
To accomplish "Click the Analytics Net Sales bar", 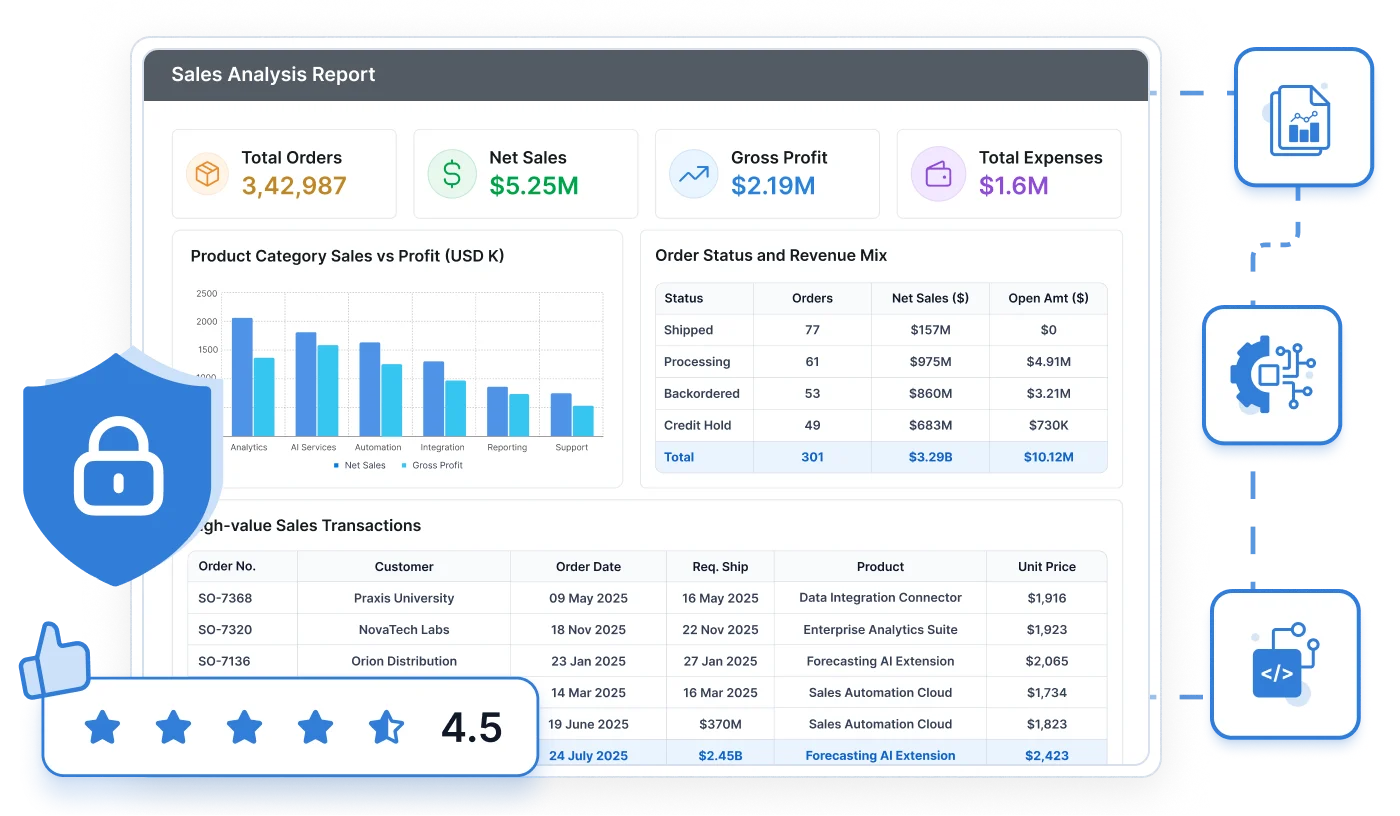I will [242, 377].
